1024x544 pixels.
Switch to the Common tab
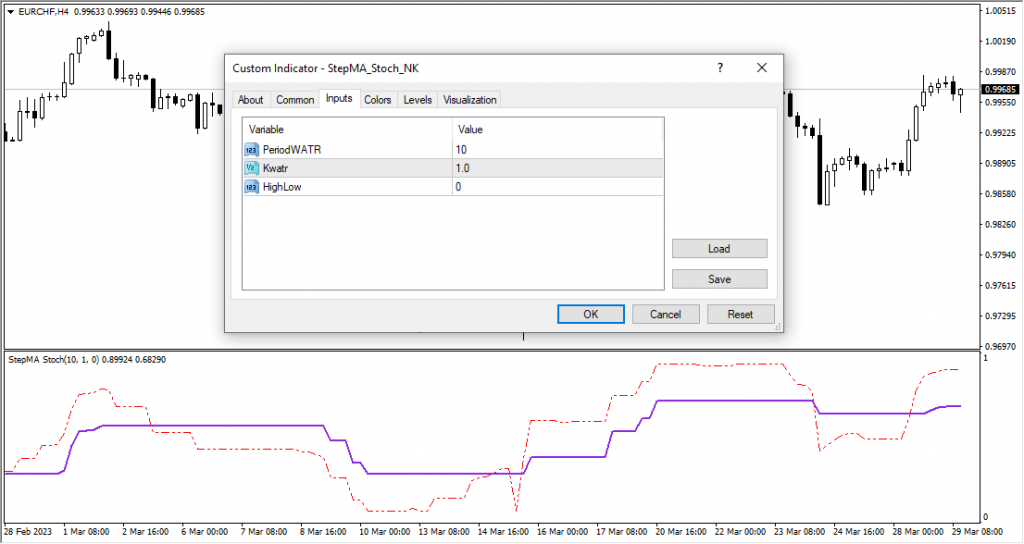(x=295, y=100)
